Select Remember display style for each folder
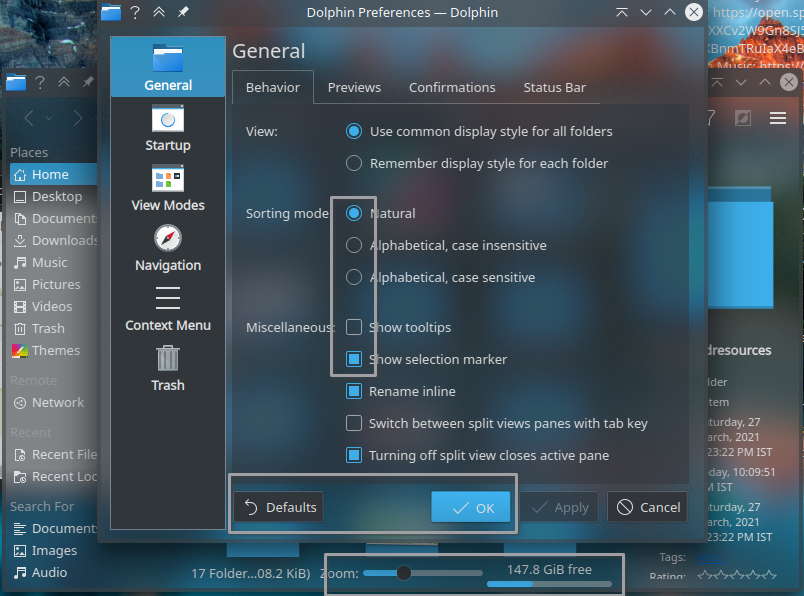 tap(477, 163)
